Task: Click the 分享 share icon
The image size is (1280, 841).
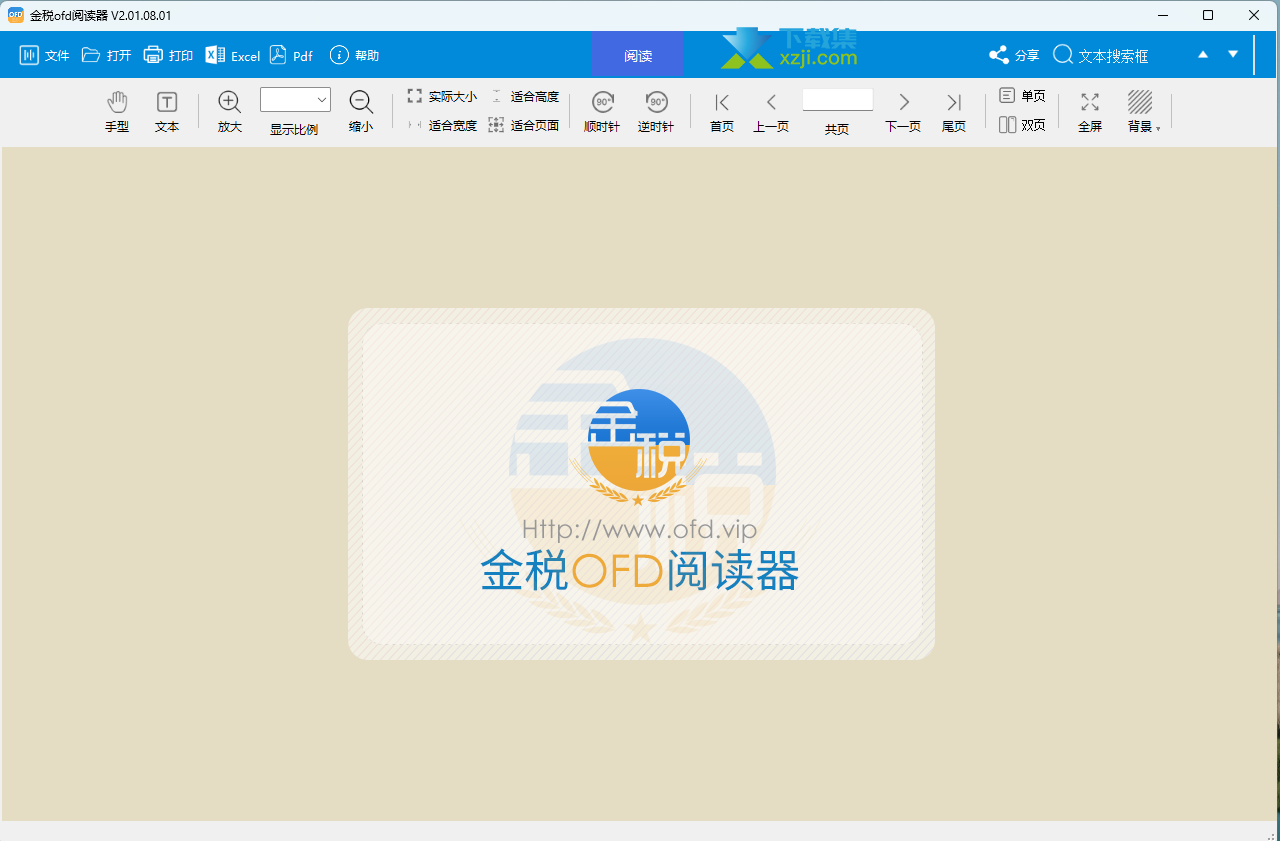Action: tap(998, 55)
